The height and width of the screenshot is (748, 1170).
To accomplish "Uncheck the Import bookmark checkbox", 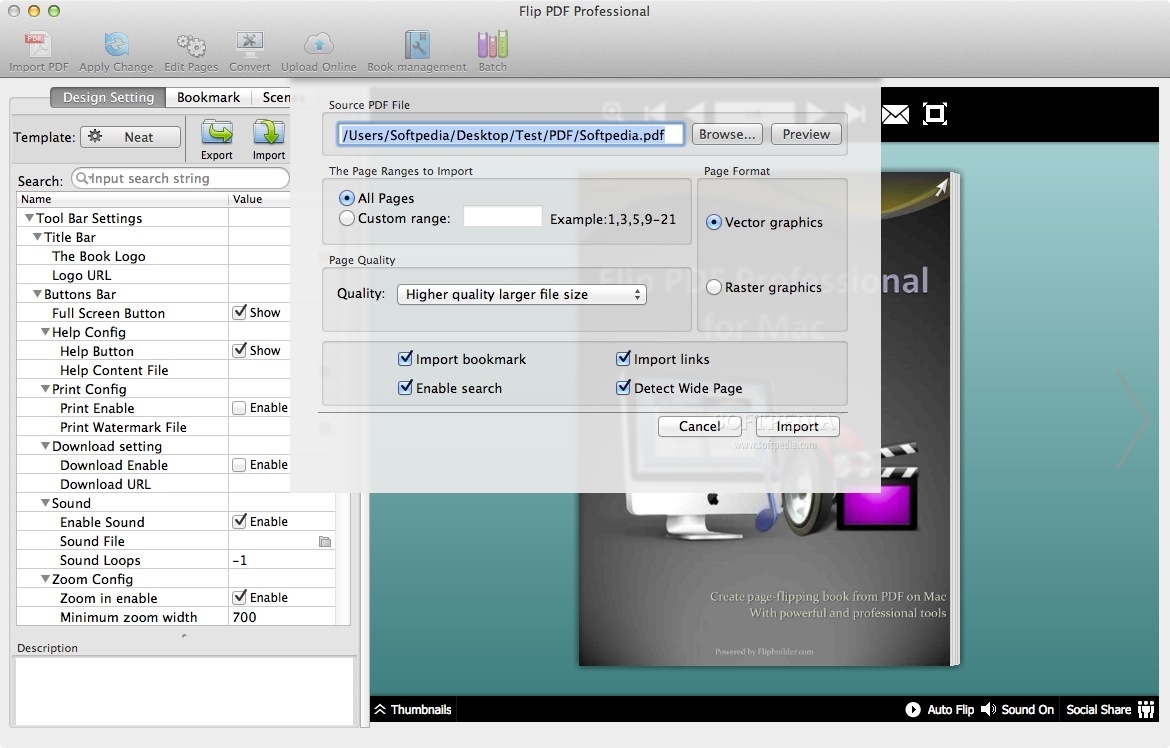I will (x=406, y=358).
